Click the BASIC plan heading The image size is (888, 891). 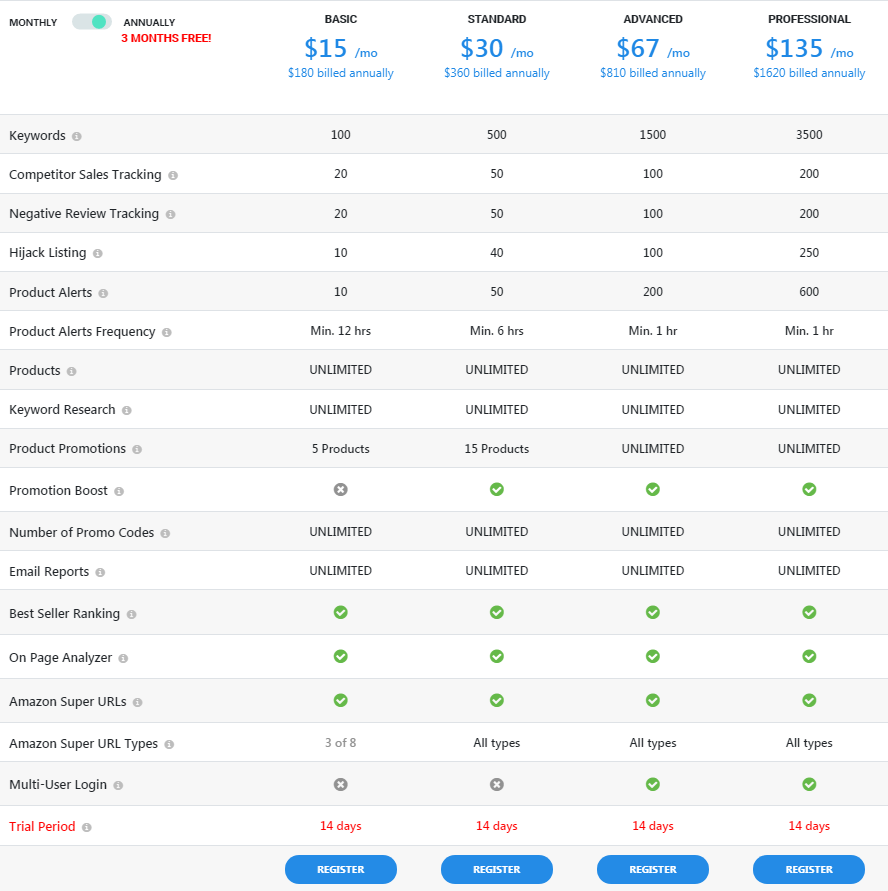tap(341, 19)
